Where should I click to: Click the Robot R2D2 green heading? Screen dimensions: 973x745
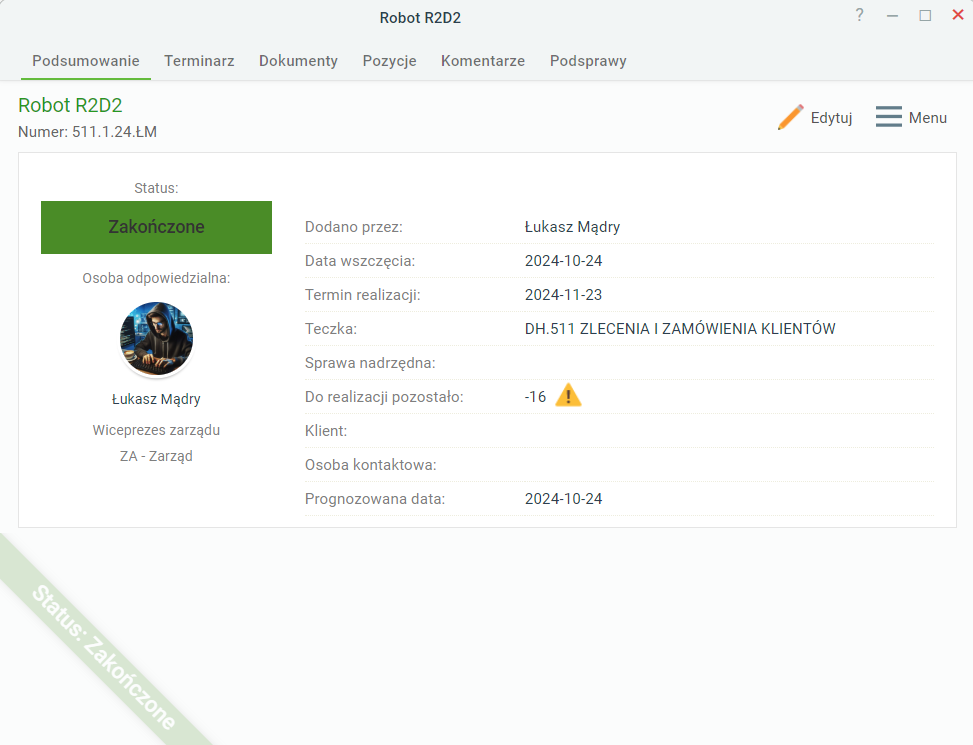pos(70,105)
